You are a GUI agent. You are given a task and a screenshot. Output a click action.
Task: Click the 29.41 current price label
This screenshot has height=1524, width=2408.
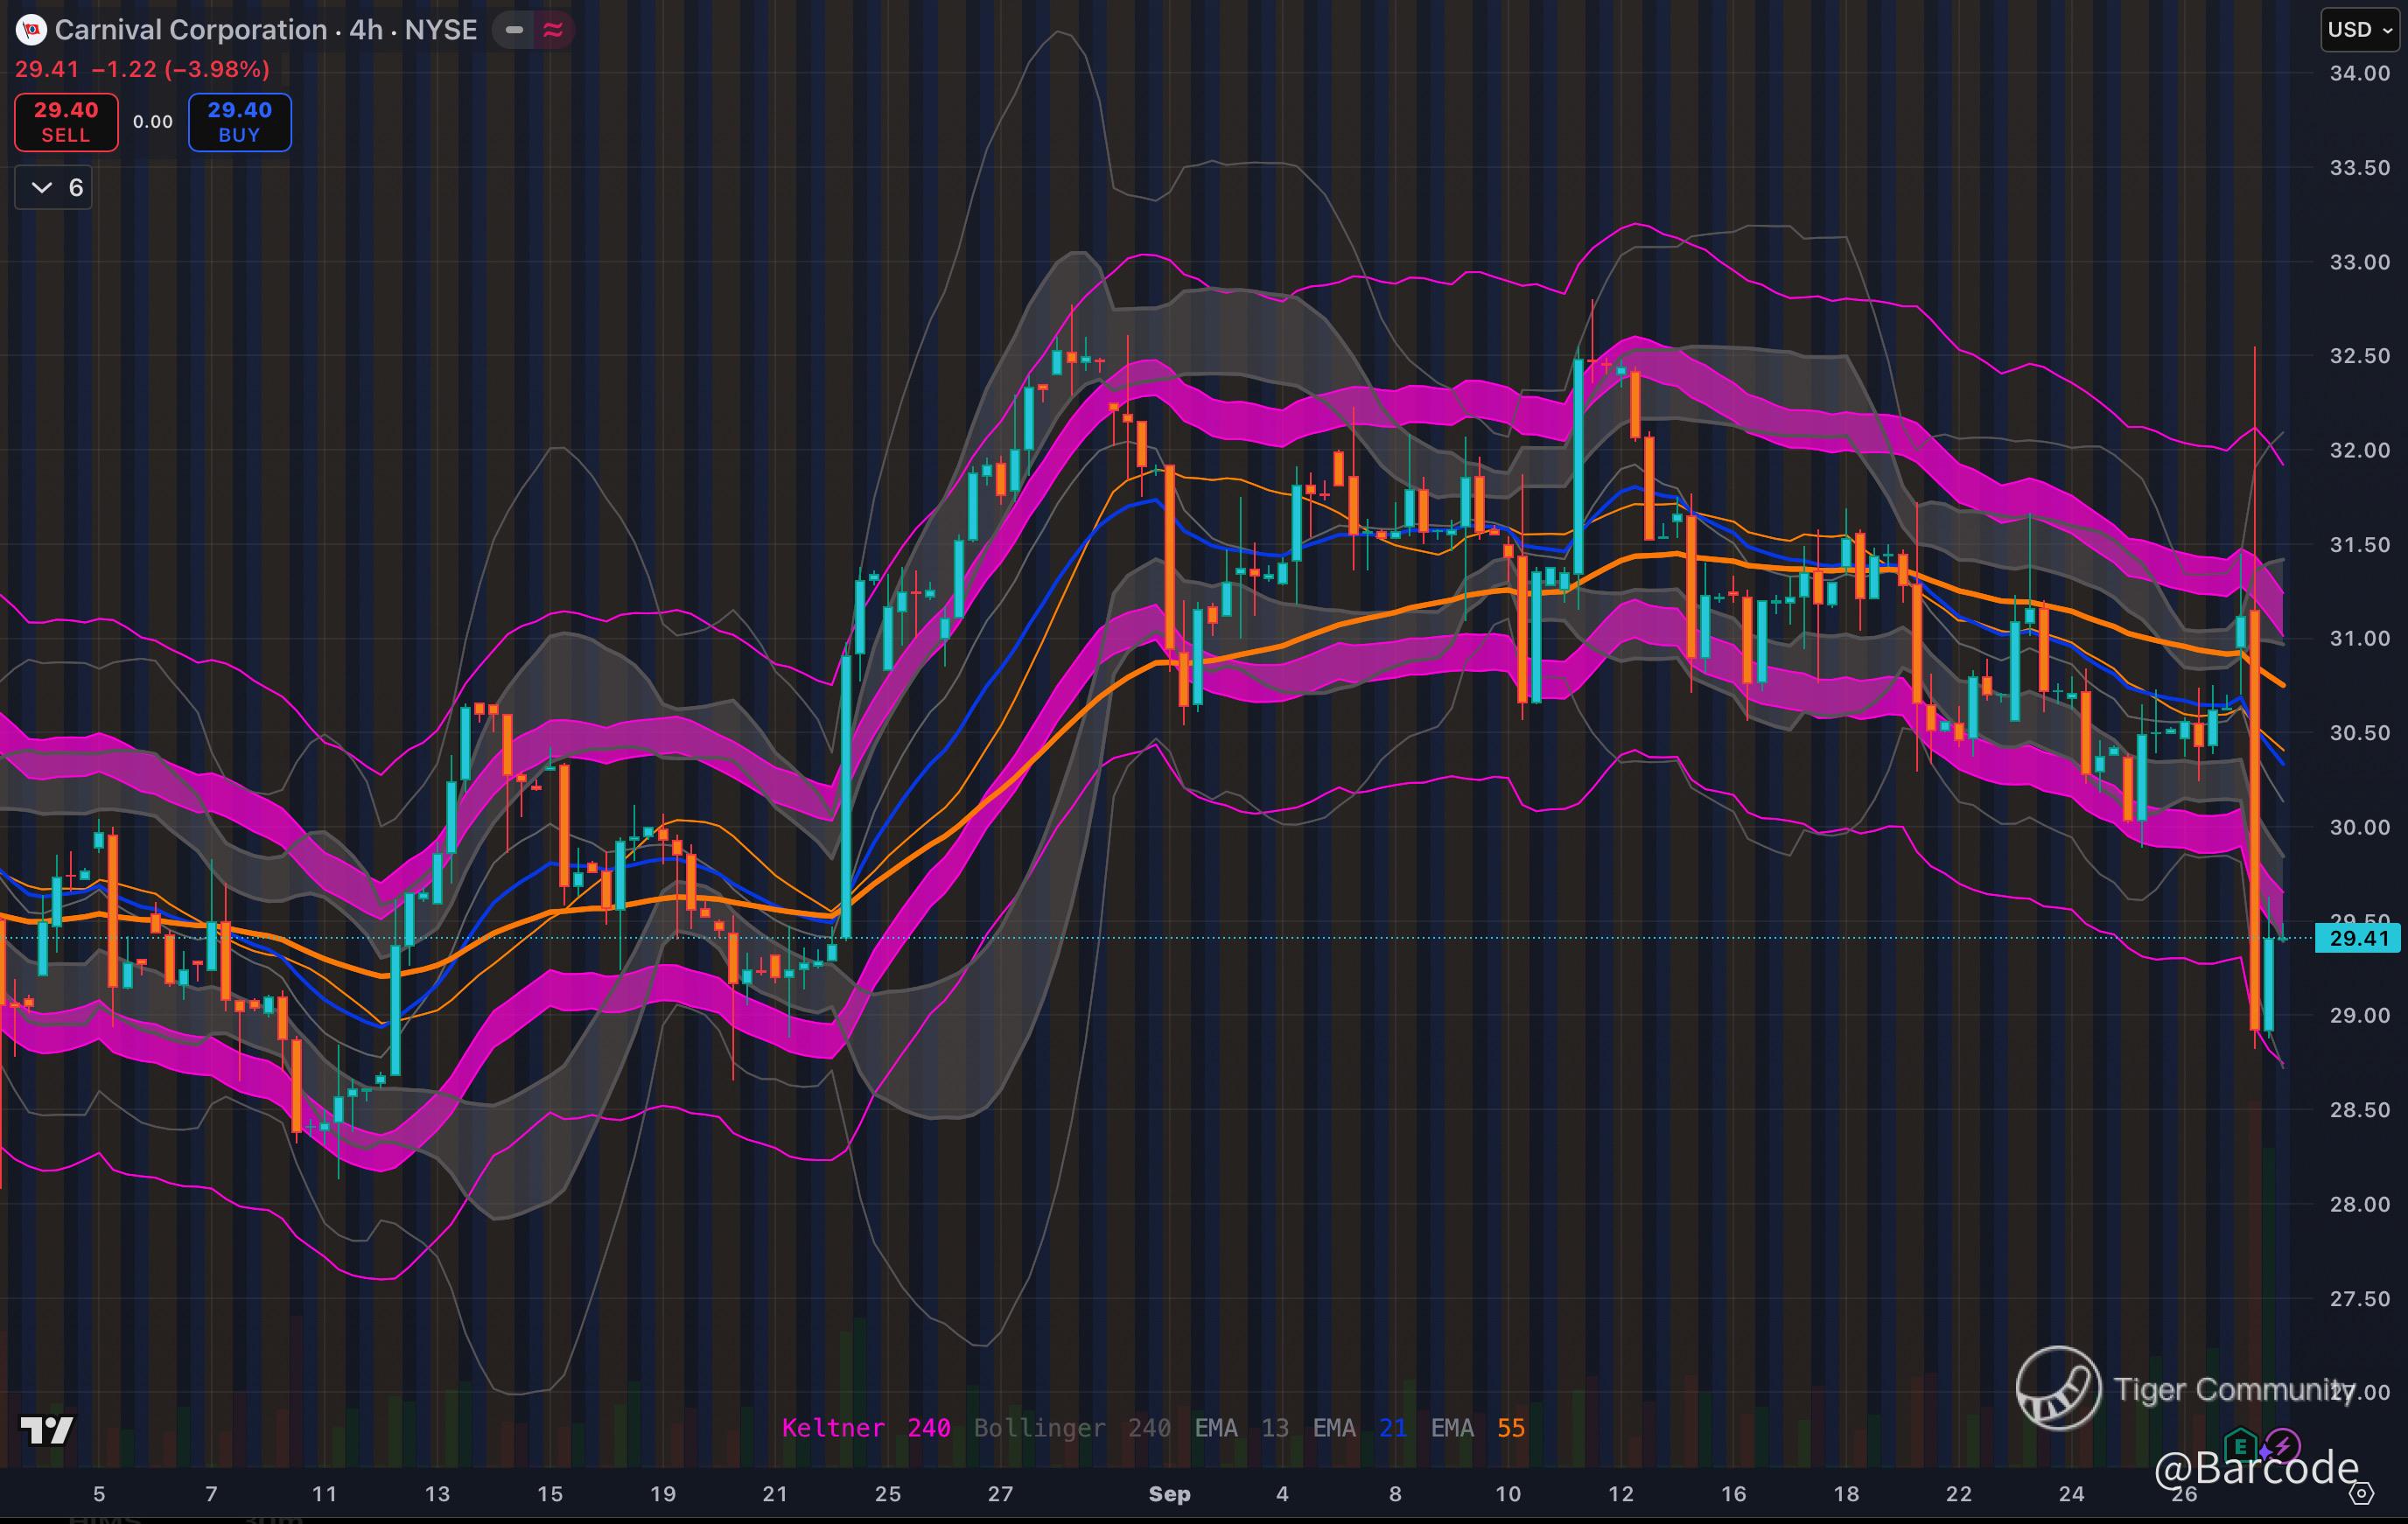point(2358,938)
